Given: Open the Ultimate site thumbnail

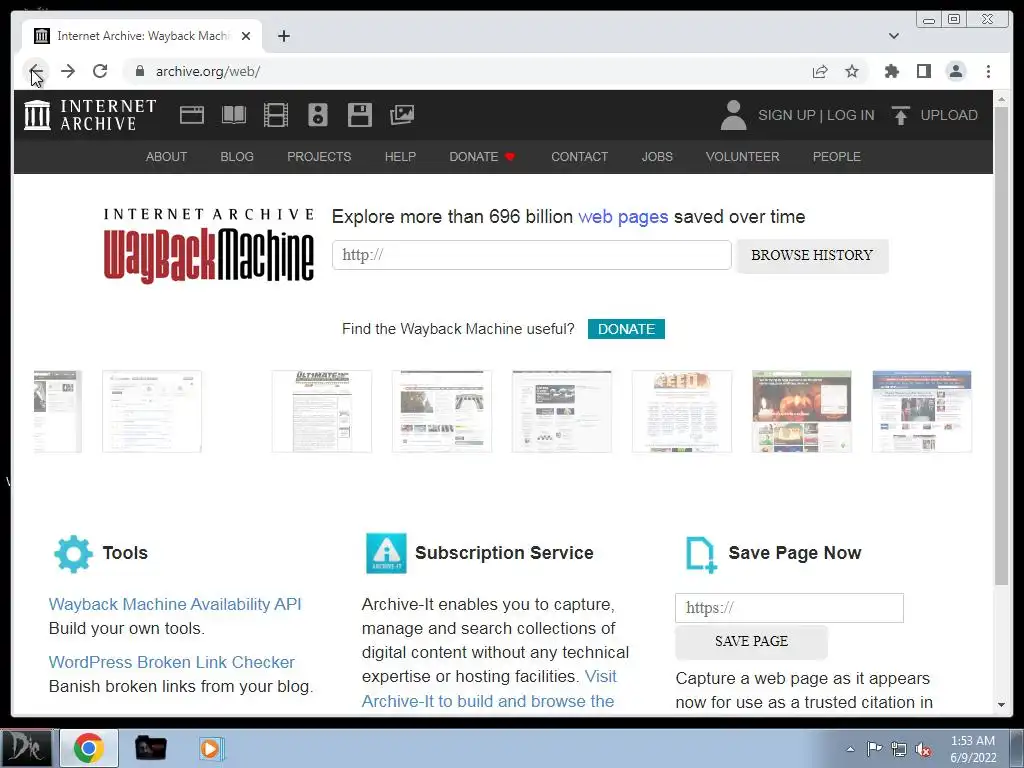Looking at the screenshot, I should pos(321,411).
